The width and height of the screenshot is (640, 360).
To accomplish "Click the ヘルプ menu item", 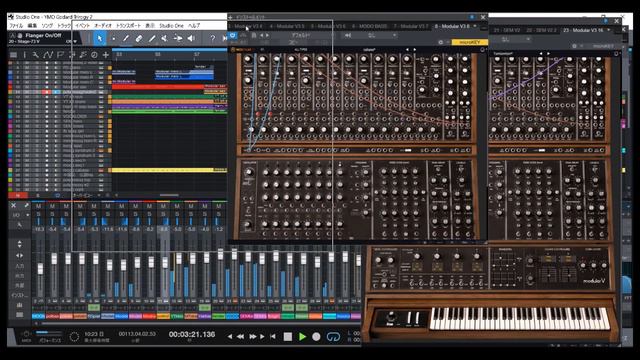I will pos(194,26).
